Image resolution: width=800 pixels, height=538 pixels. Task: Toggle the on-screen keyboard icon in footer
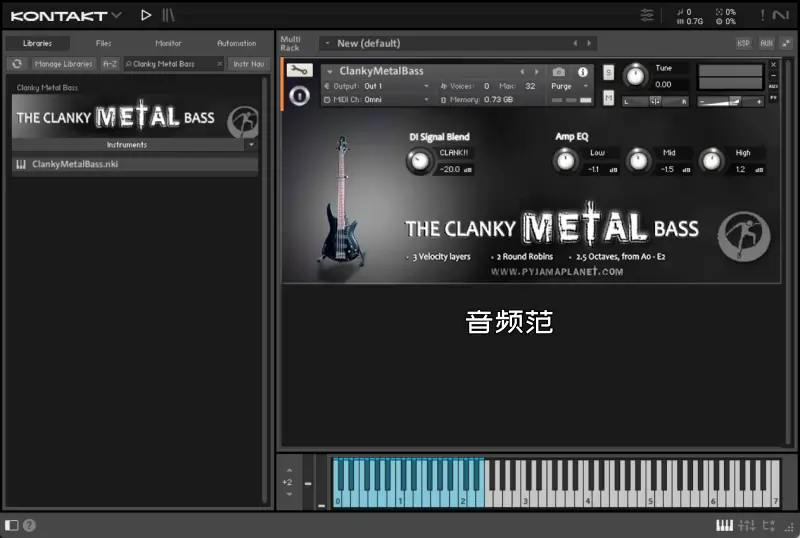pyautogui.click(x=724, y=525)
